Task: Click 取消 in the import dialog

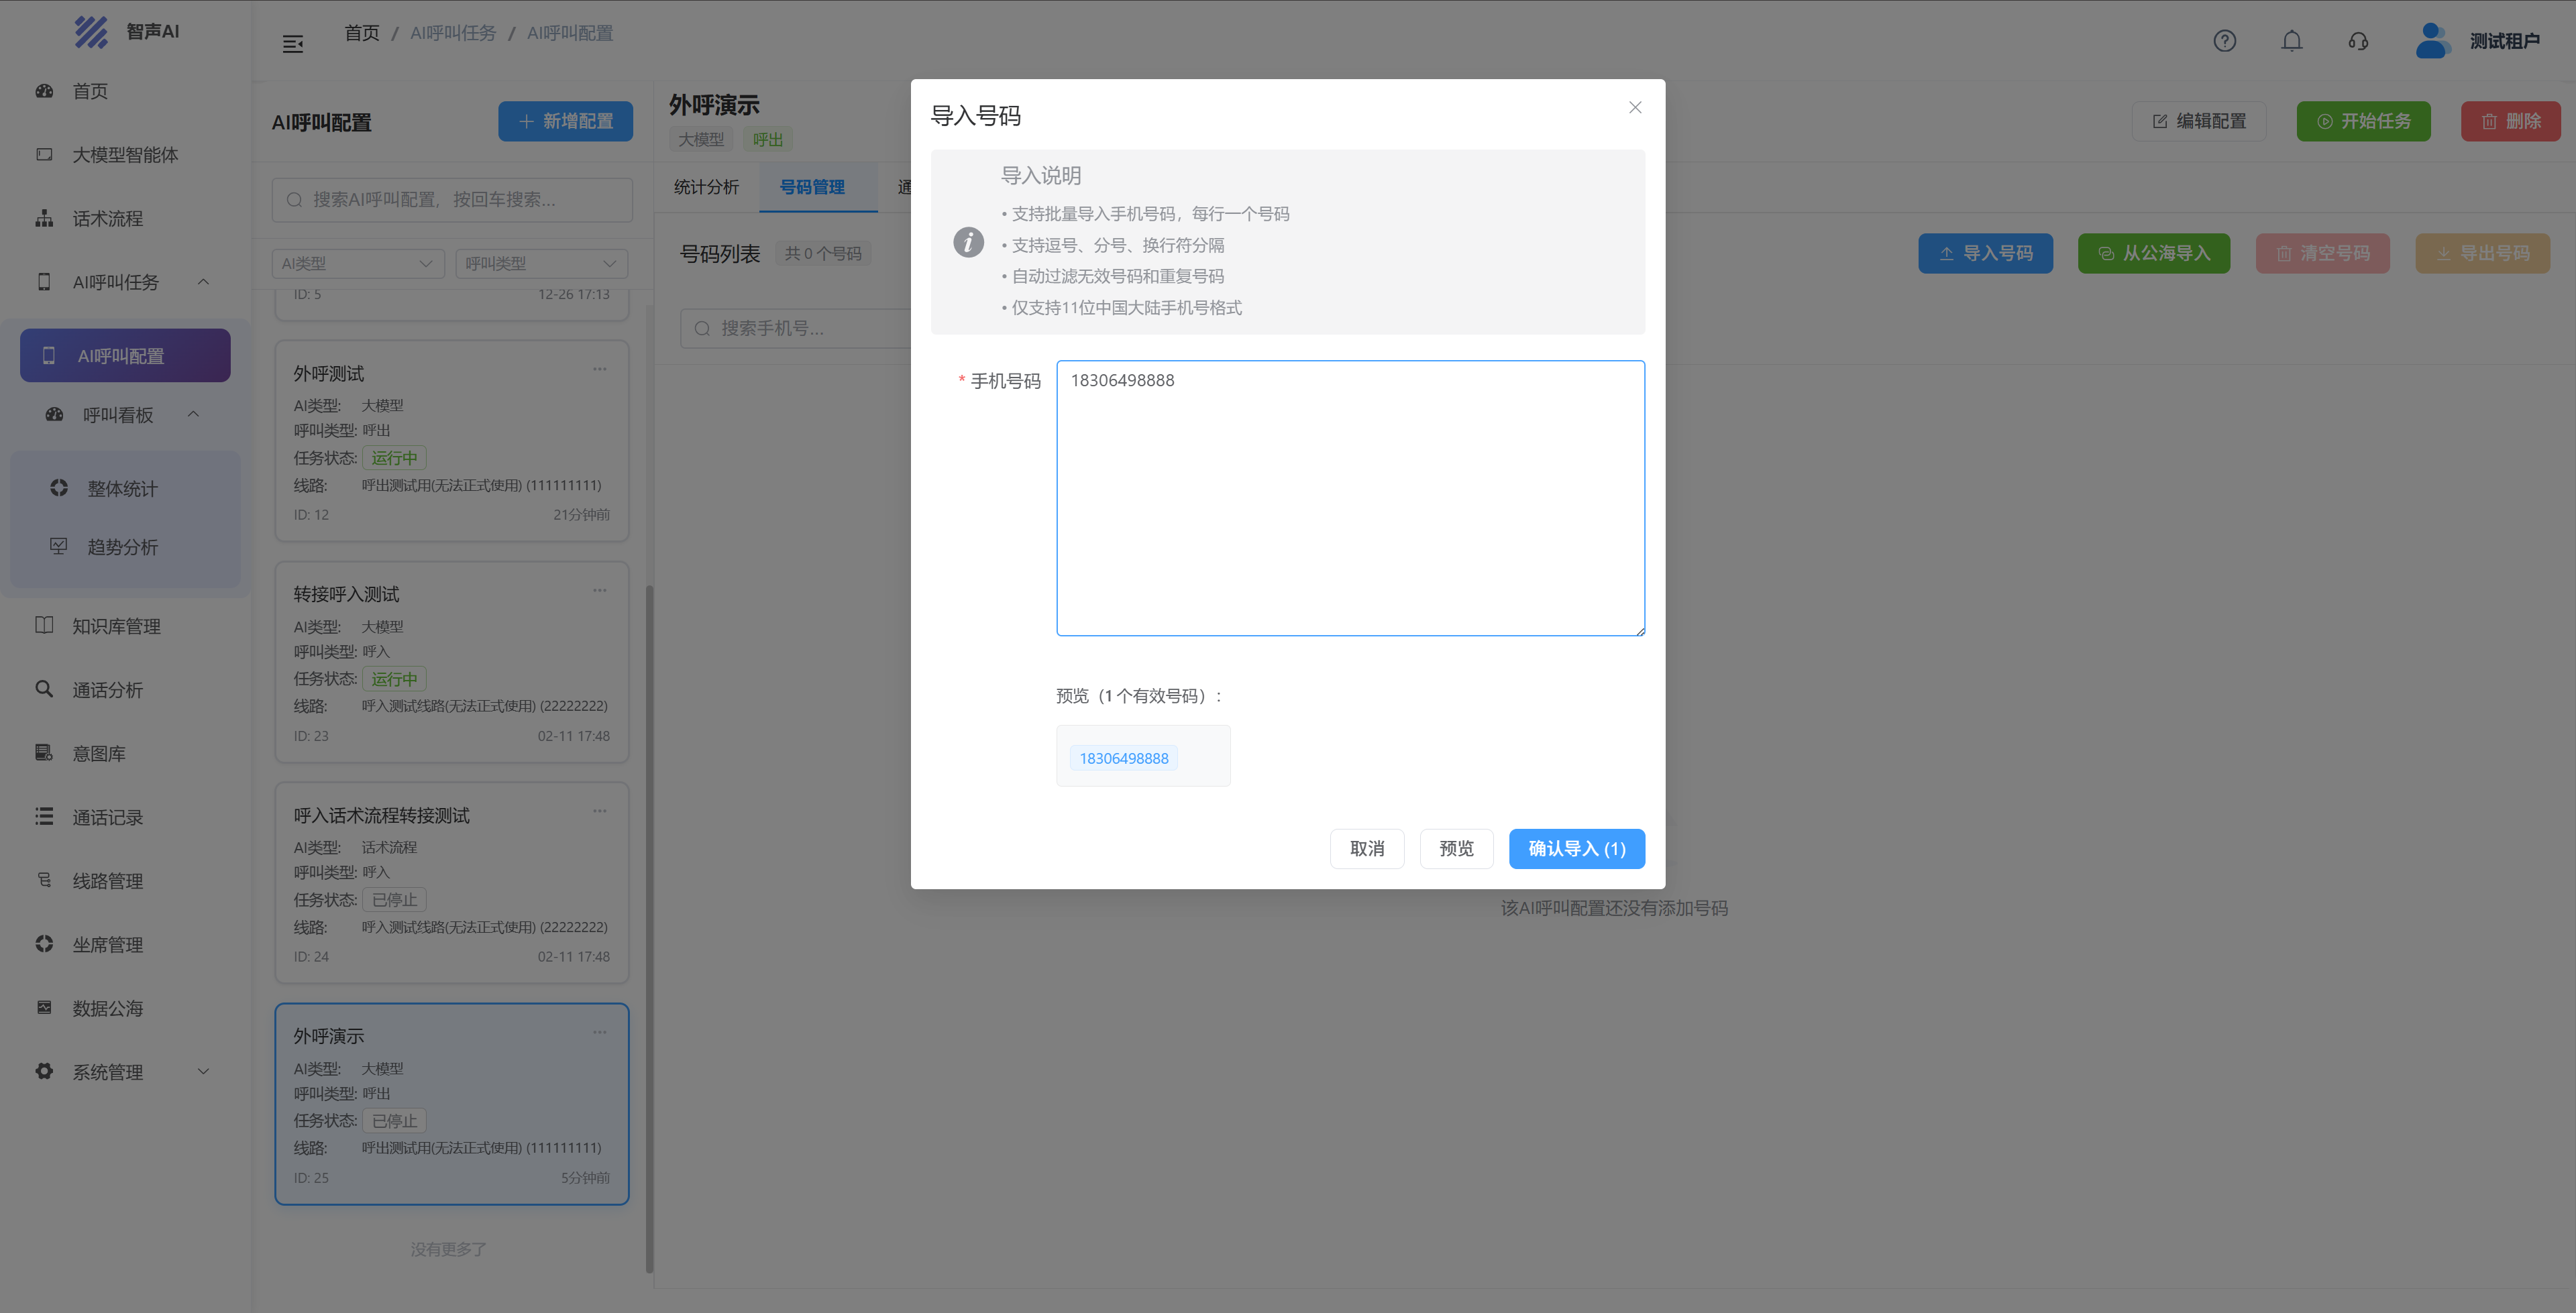Action: coord(1366,848)
